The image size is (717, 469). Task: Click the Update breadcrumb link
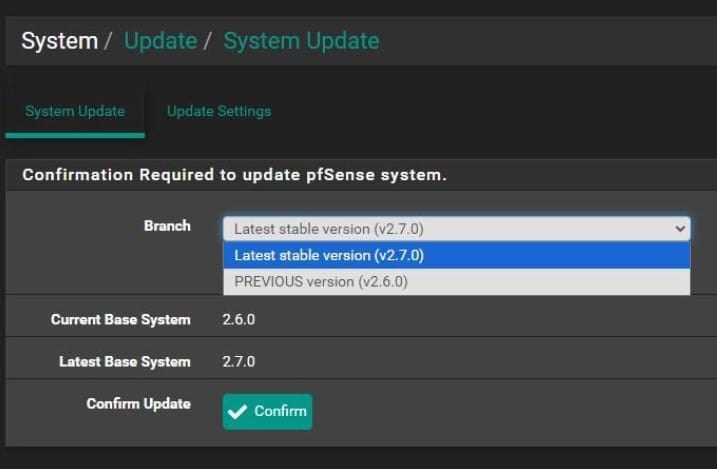160,41
